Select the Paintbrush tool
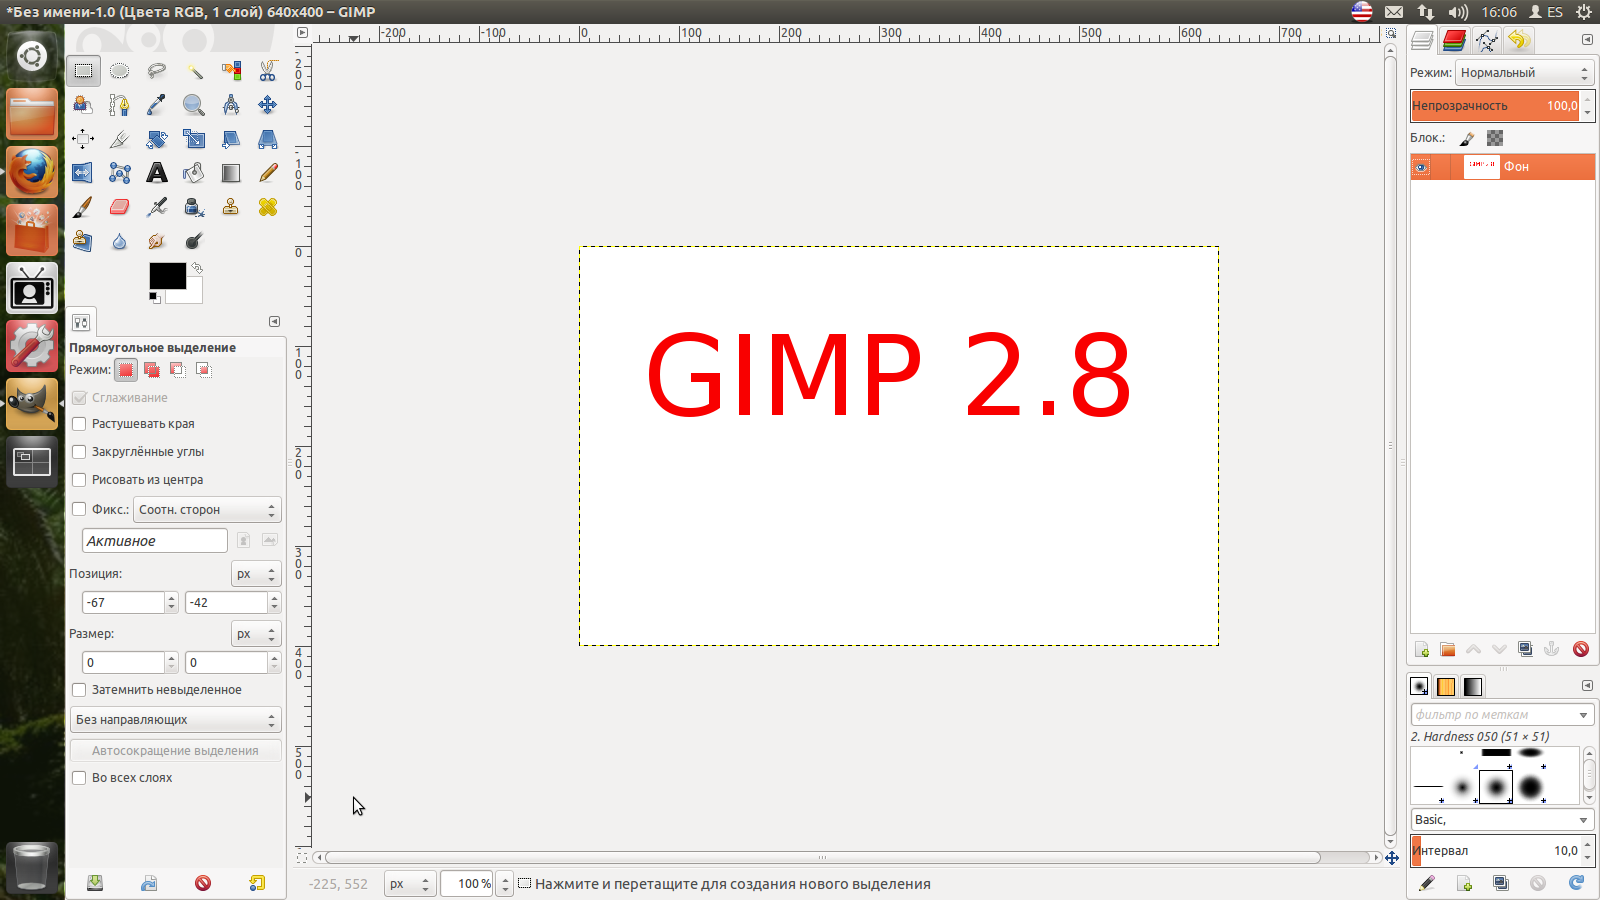 pos(83,207)
